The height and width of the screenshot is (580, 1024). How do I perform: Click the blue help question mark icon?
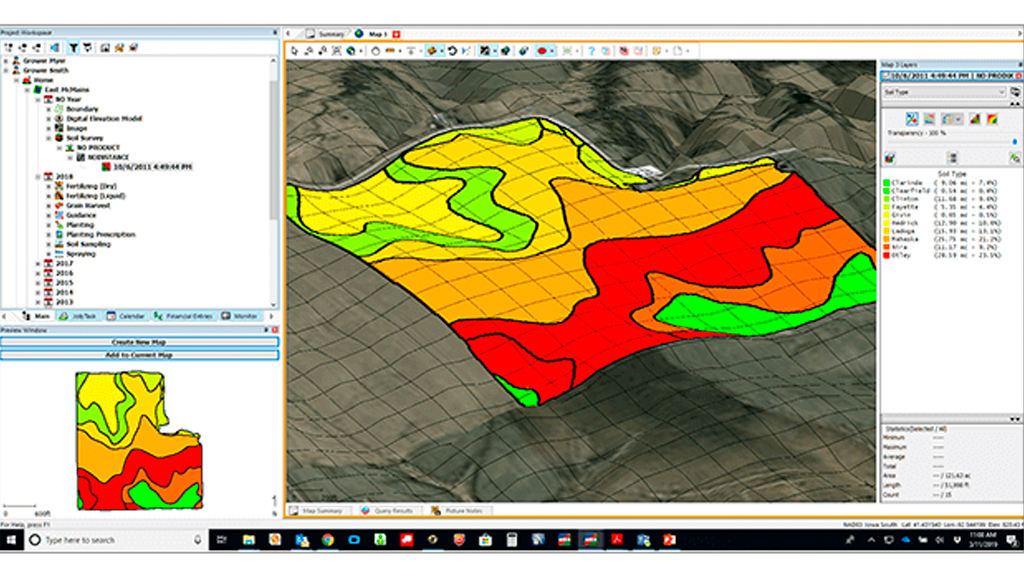591,50
